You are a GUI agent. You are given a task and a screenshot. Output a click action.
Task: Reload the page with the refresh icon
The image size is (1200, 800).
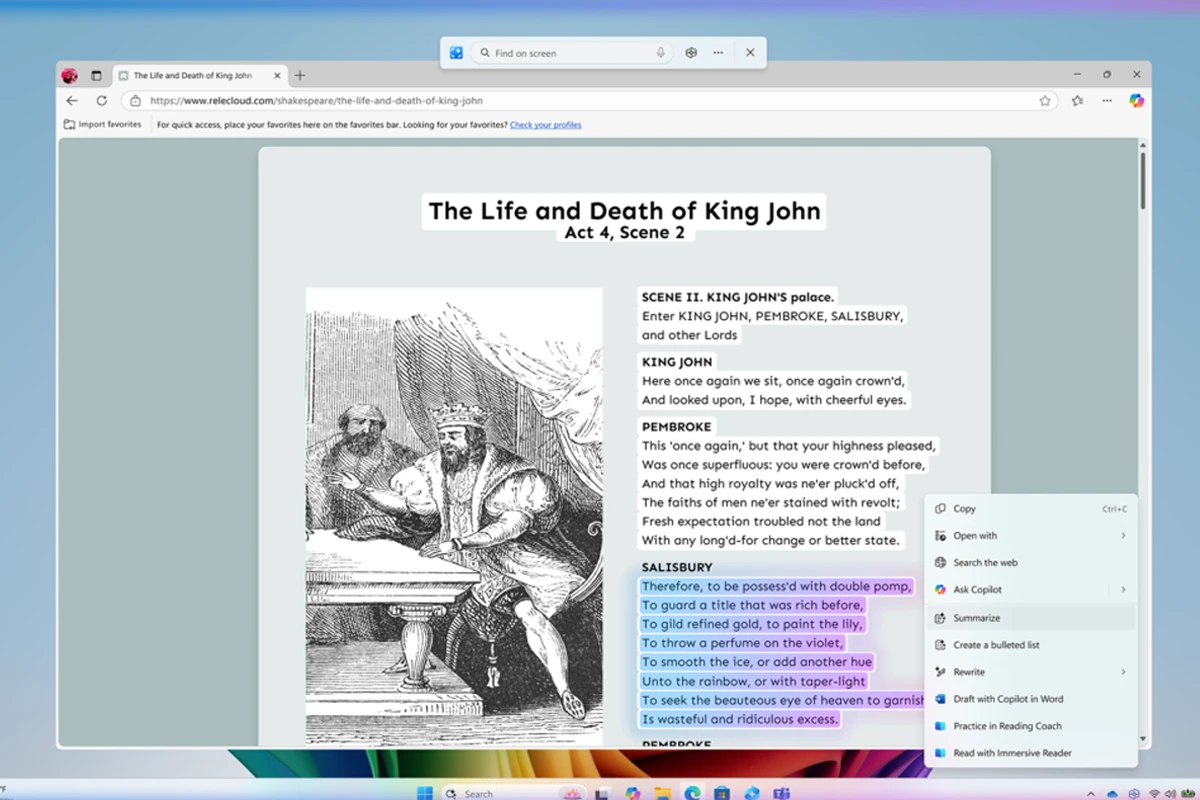pyautogui.click(x=101, y=101)
